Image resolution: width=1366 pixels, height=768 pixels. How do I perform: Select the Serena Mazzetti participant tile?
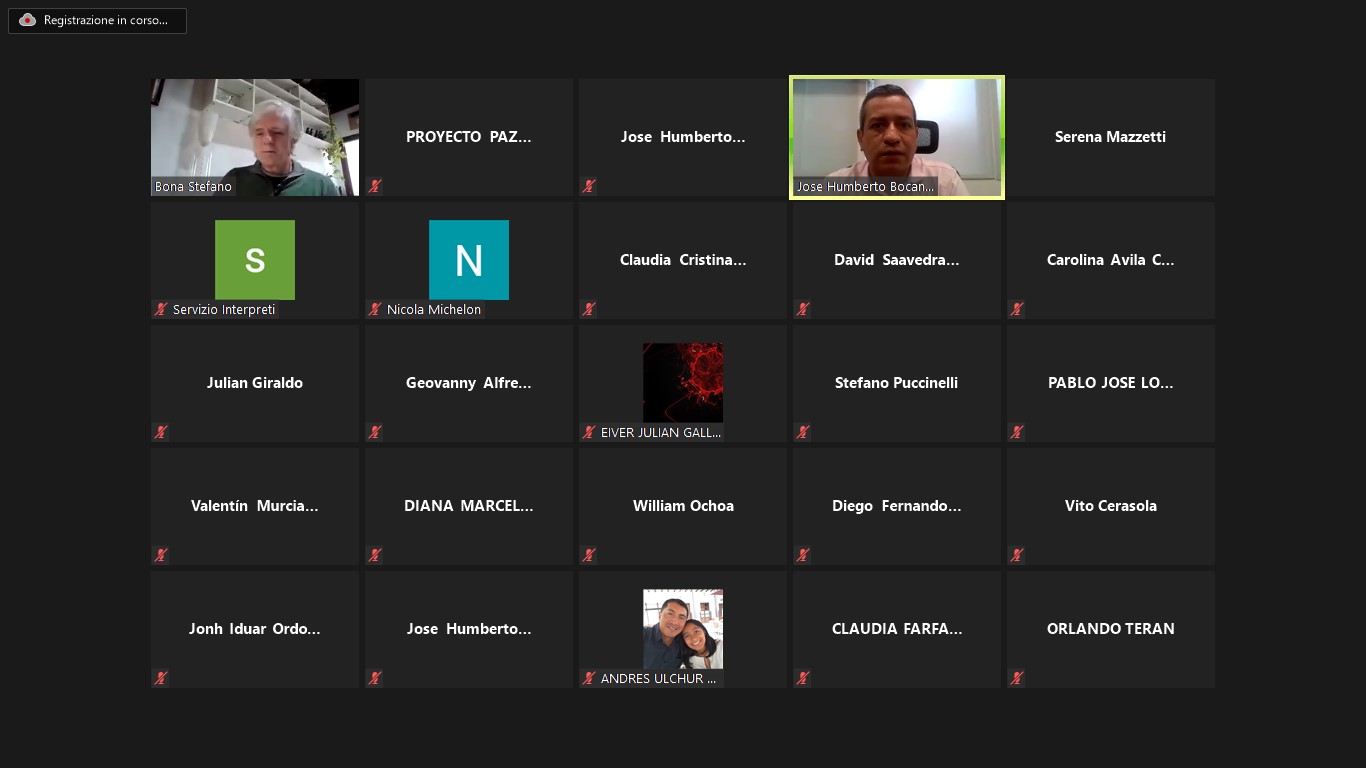click(1110, 137)
